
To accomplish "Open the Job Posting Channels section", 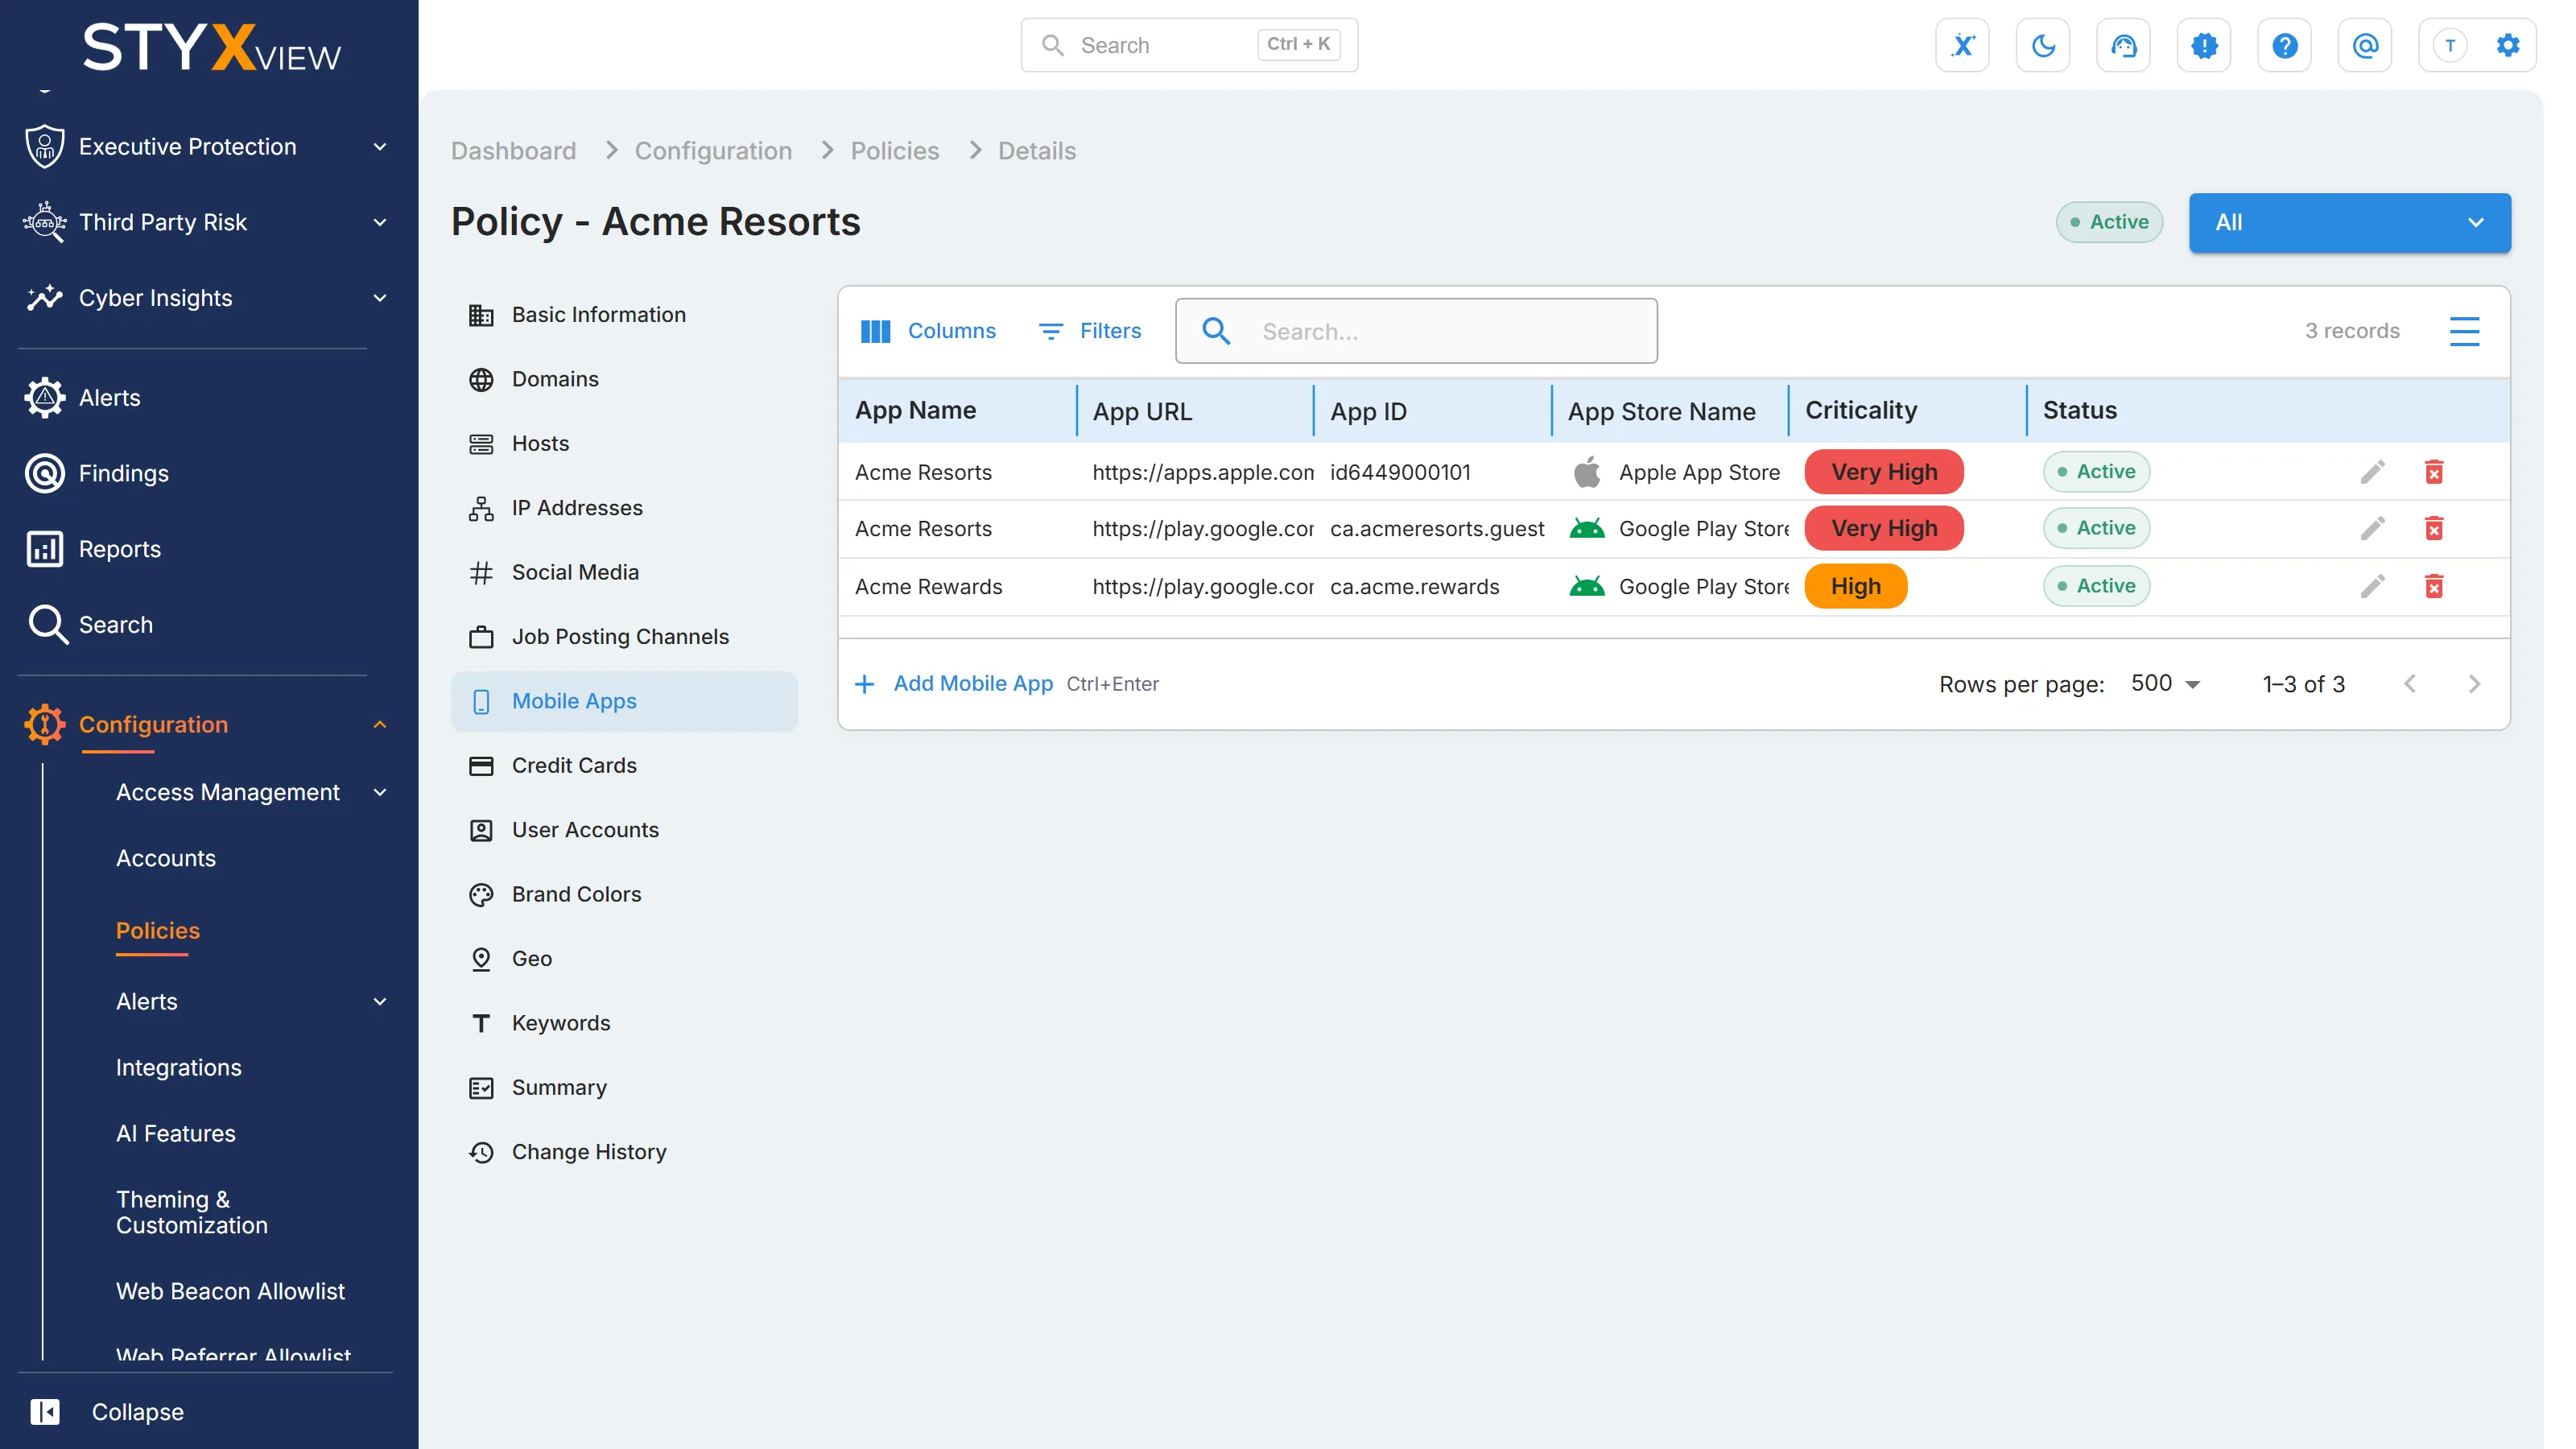I will (624, 637).
